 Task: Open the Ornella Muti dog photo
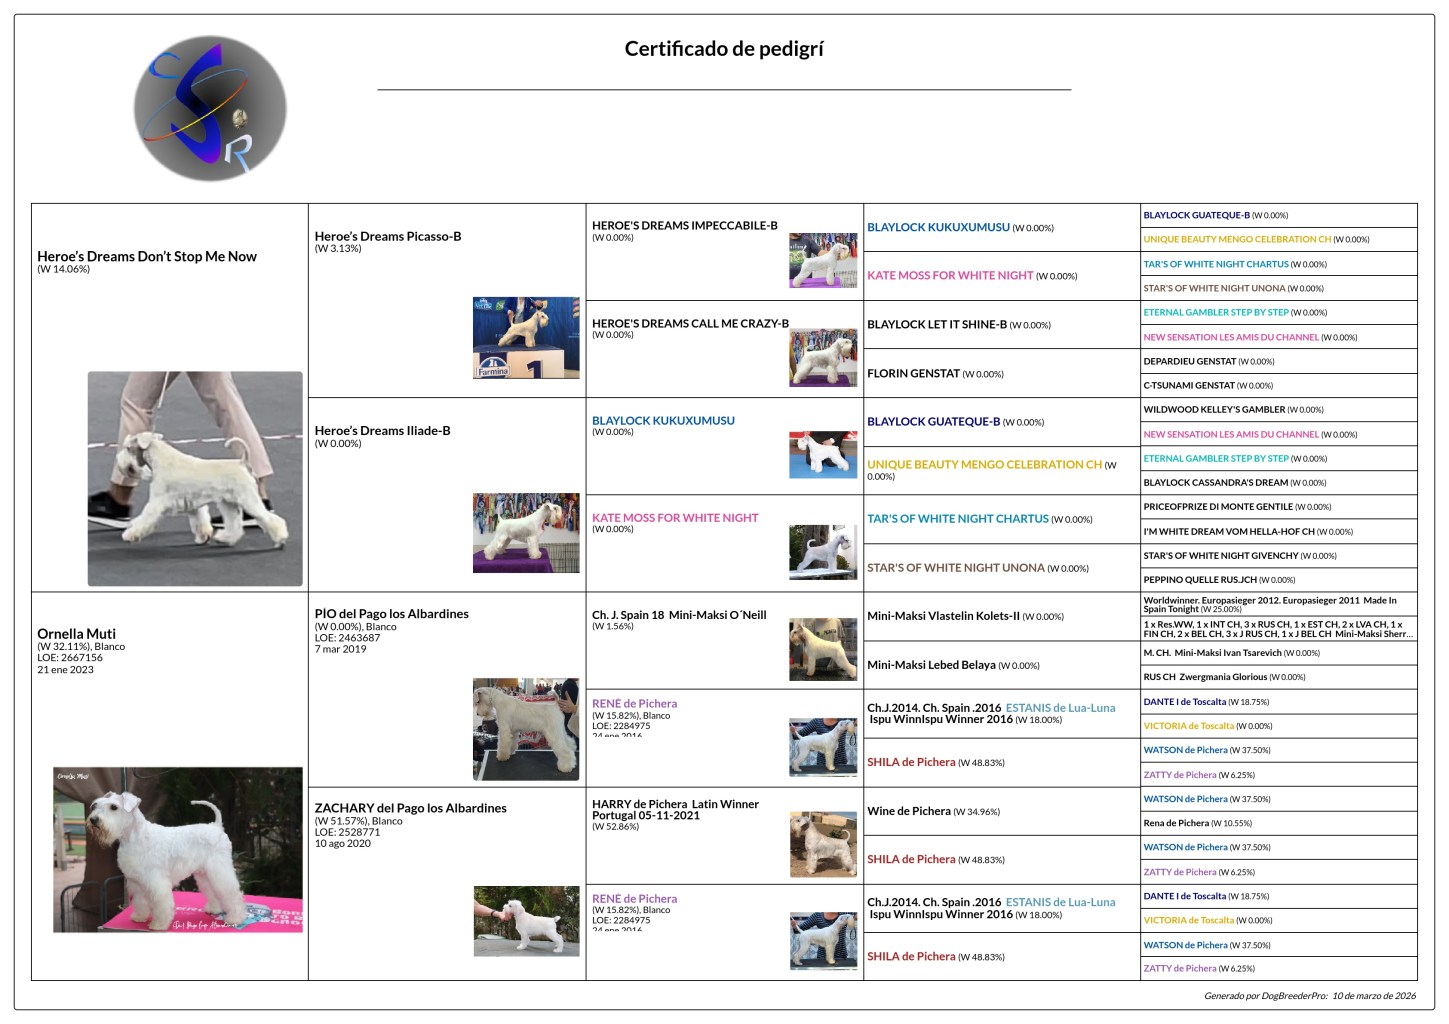[x=178, y=849]
